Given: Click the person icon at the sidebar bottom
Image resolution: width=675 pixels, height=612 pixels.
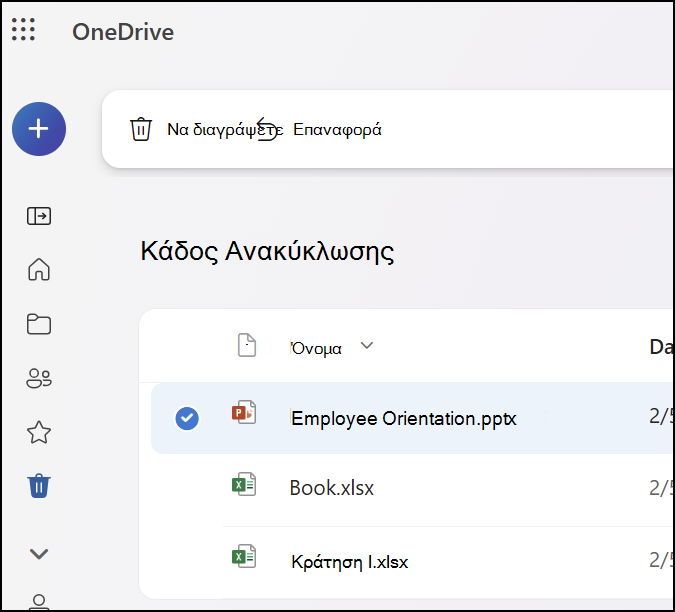Looking at the screenshot, I should coord(39,602).
